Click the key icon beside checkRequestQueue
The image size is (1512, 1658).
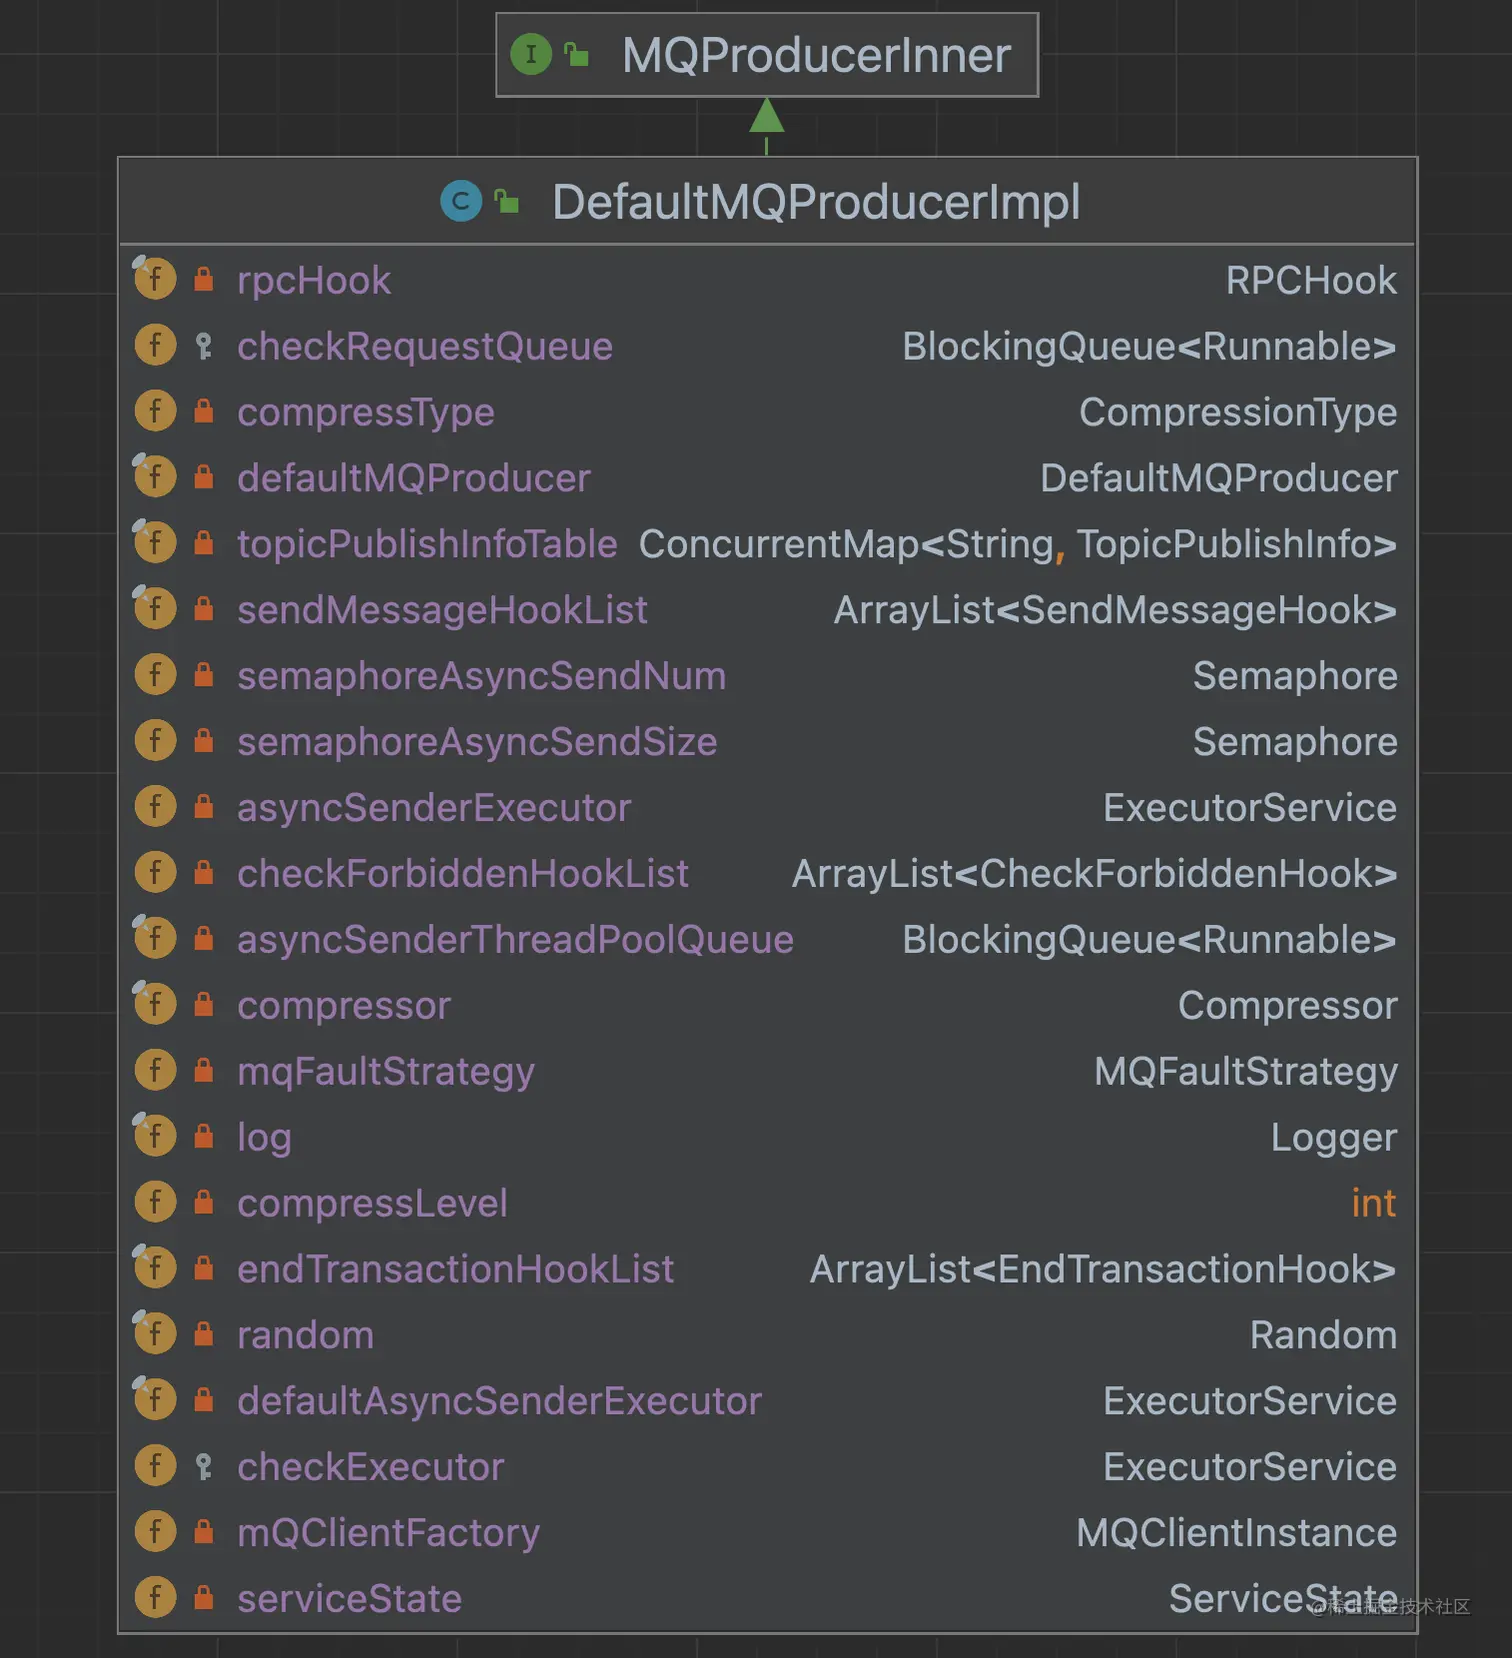click(204, 346)
